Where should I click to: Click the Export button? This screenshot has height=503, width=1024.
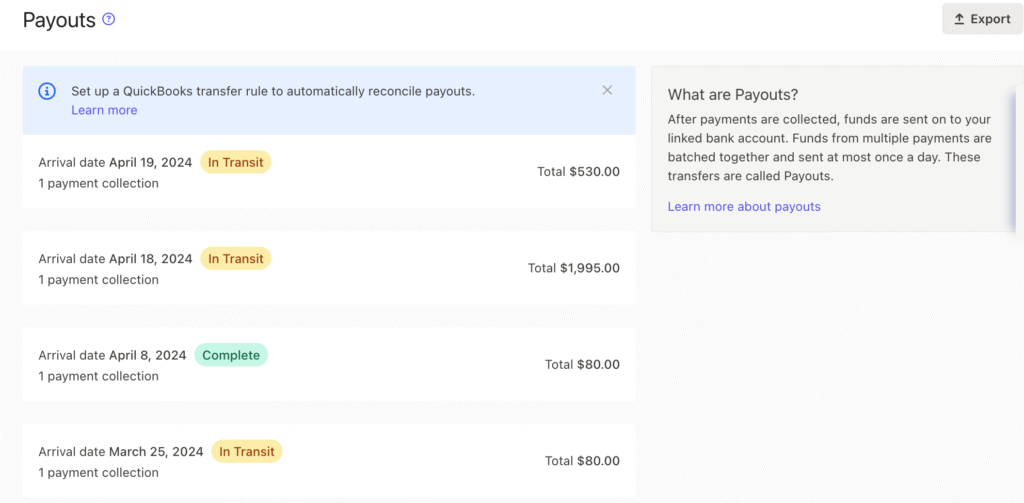coord(982,19)
